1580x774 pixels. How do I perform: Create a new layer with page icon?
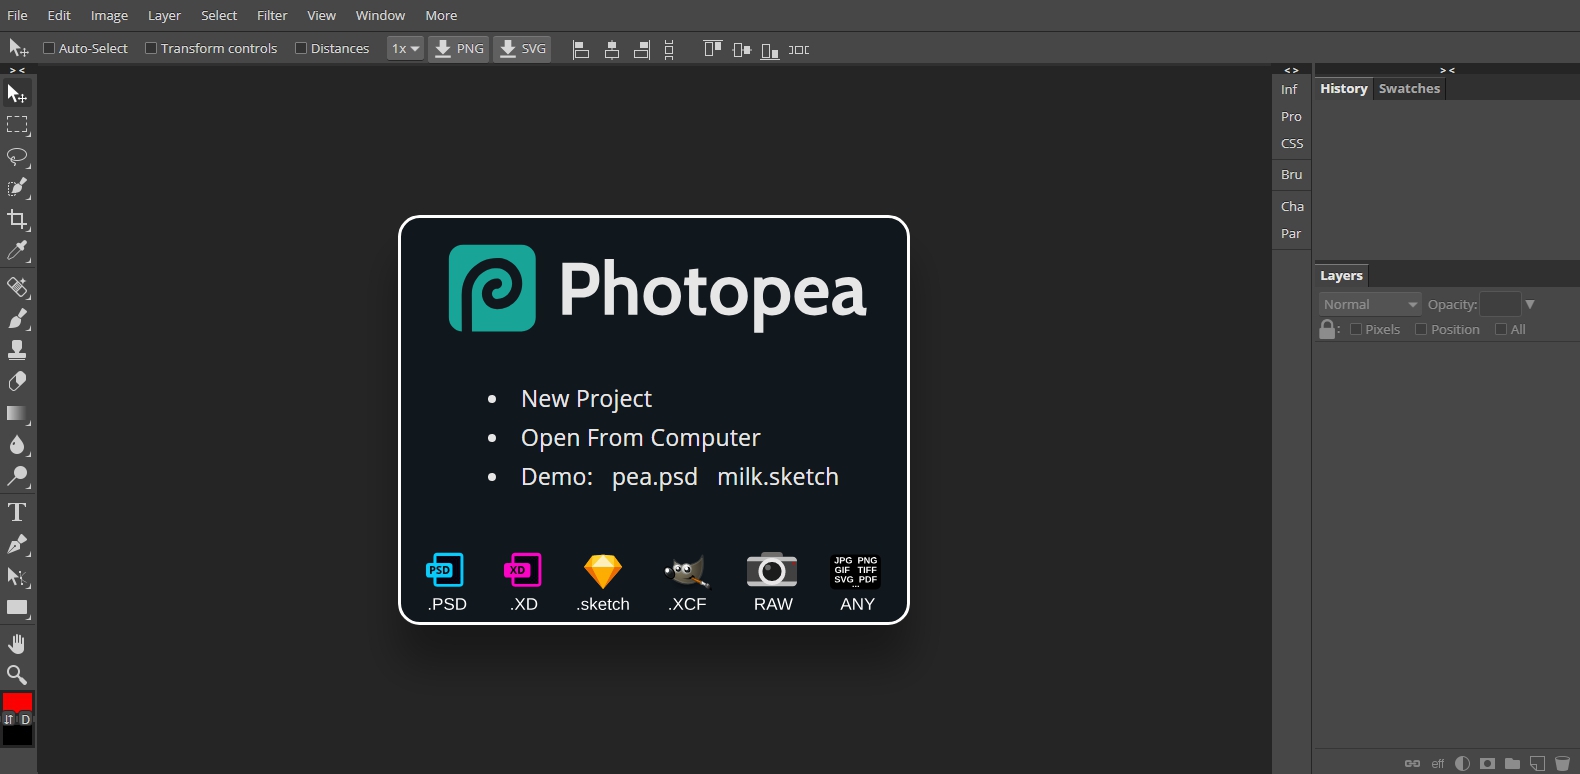coord(1538,763)
